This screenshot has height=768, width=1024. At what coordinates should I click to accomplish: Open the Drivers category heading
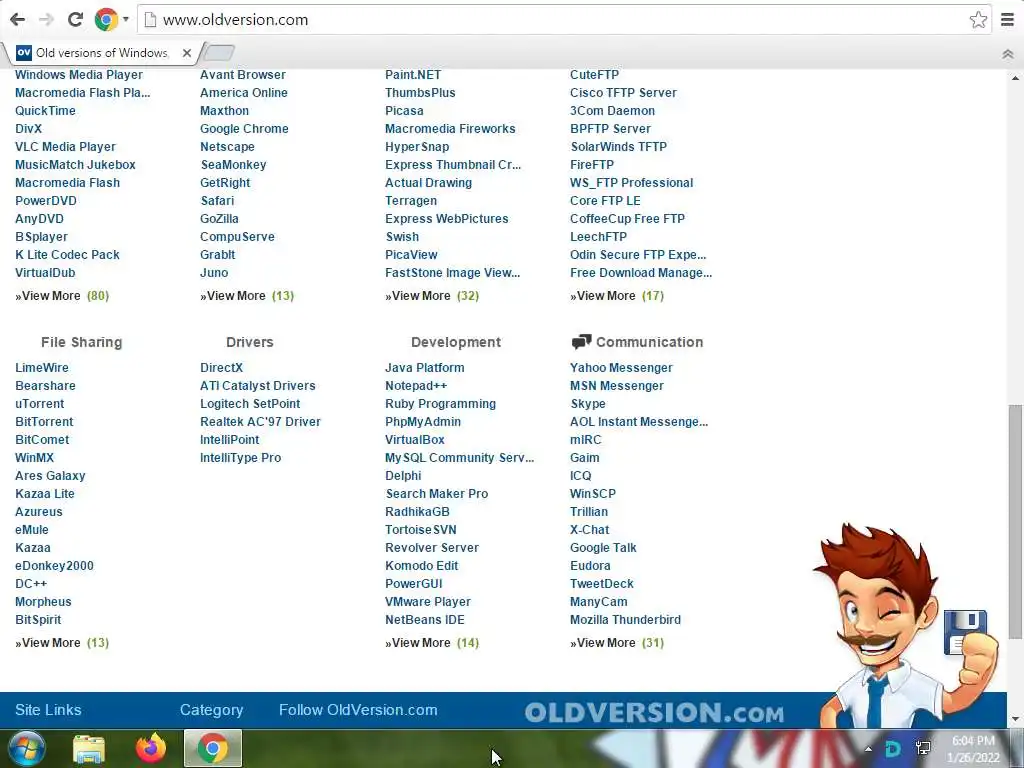pos(249,342)
